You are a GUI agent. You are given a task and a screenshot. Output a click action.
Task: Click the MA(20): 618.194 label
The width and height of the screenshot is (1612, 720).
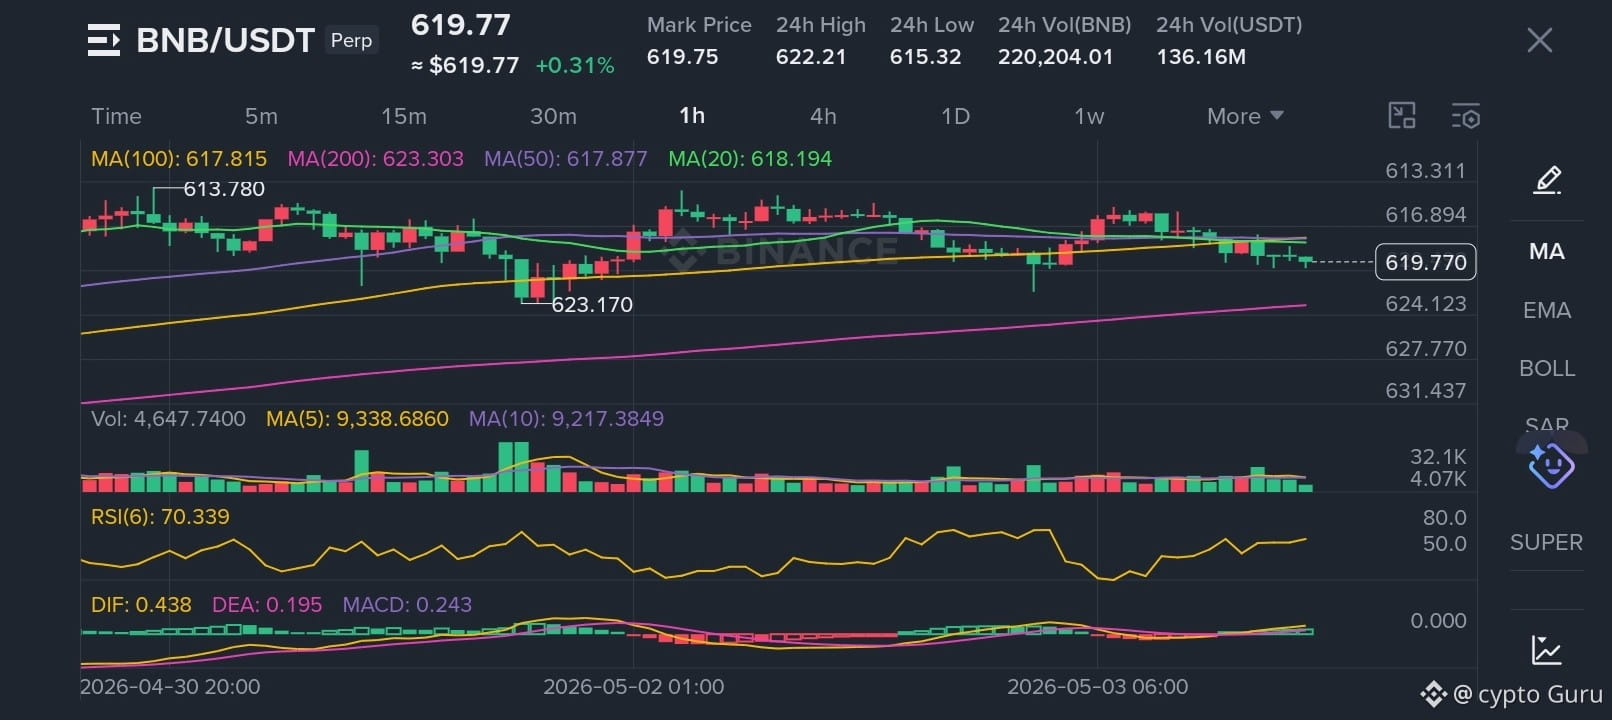pos(750,158)
